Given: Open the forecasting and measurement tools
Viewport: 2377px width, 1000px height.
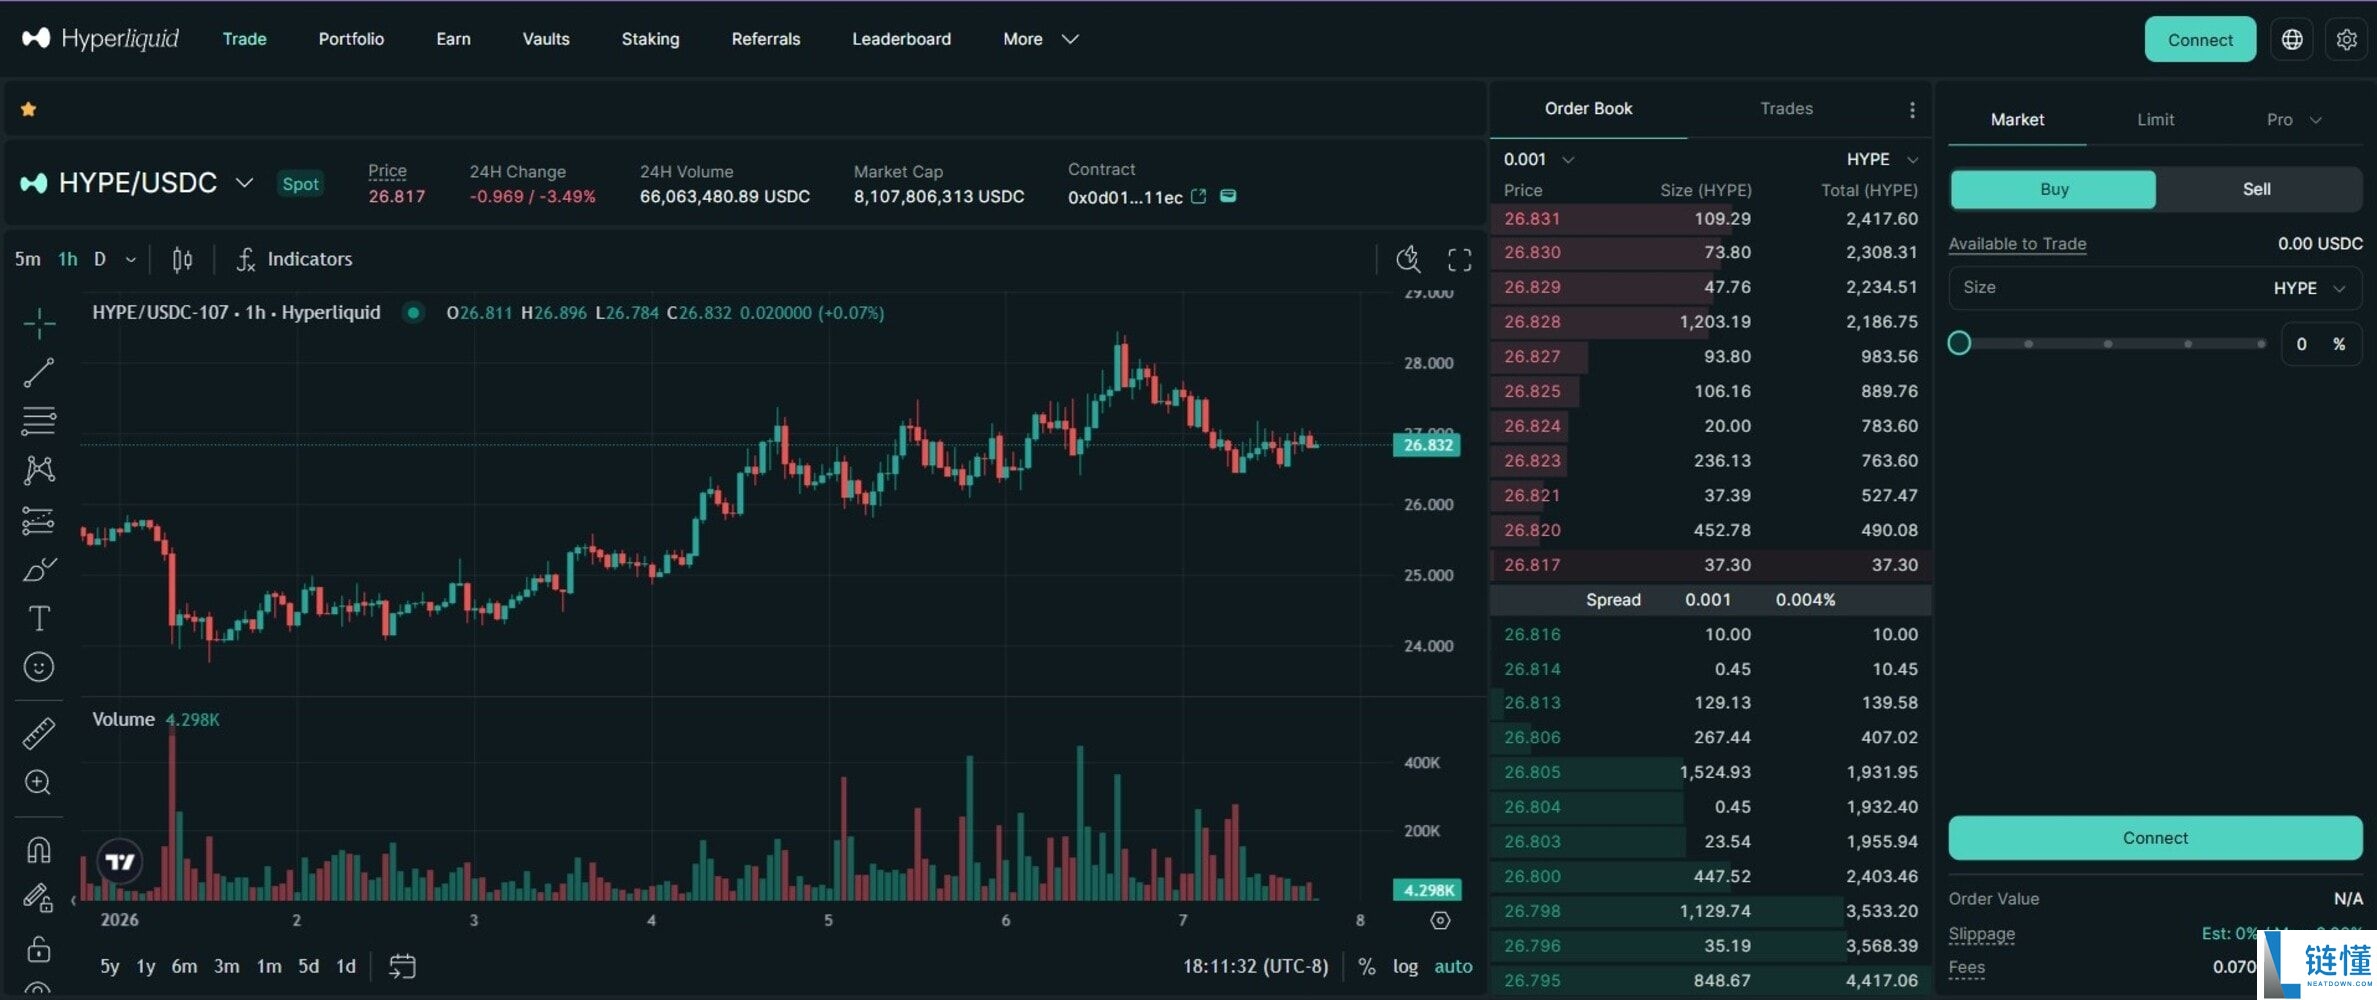Looking at the screenshot, I should click(39, 520).
